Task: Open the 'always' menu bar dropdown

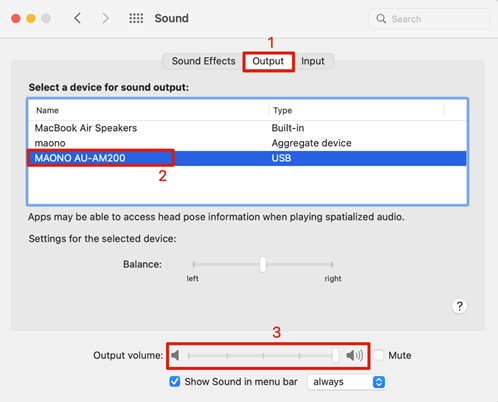Action: [x=346, y=382]
